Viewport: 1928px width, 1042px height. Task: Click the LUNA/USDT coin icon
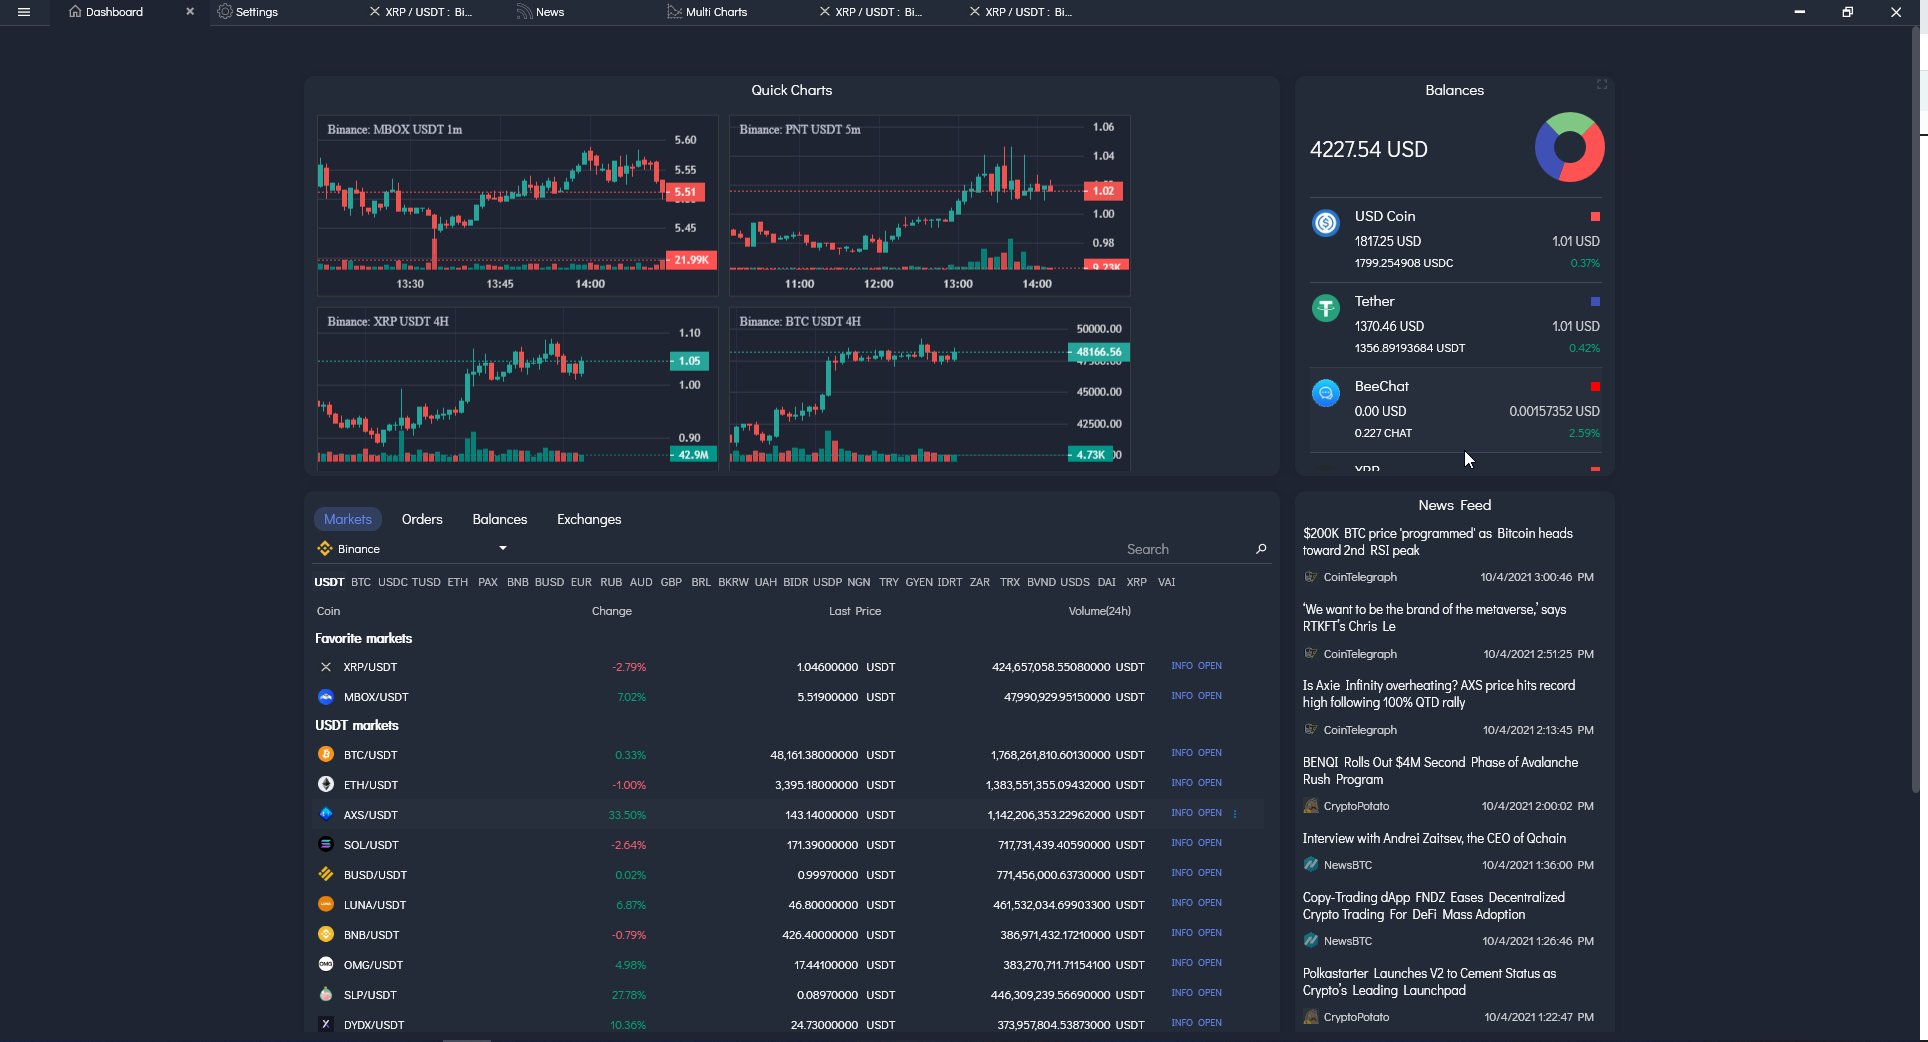click(x=325, y=905)
